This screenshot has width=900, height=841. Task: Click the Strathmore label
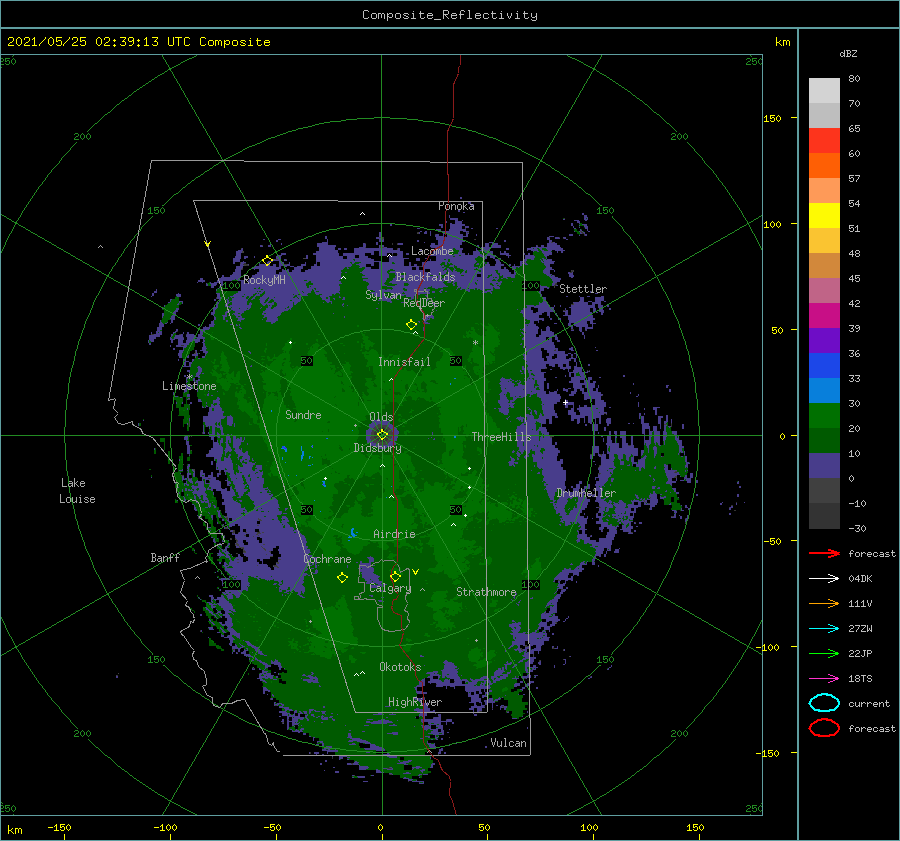[486, 592]
